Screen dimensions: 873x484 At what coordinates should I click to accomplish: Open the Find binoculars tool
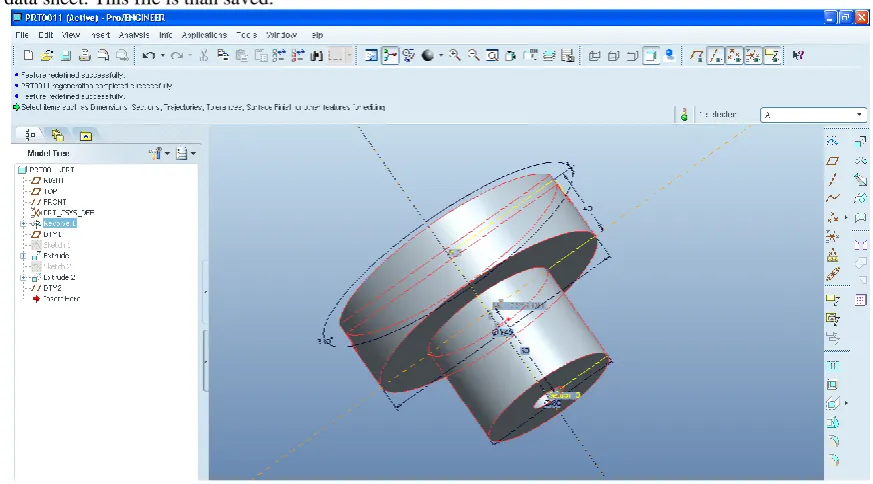click(316, 55)
